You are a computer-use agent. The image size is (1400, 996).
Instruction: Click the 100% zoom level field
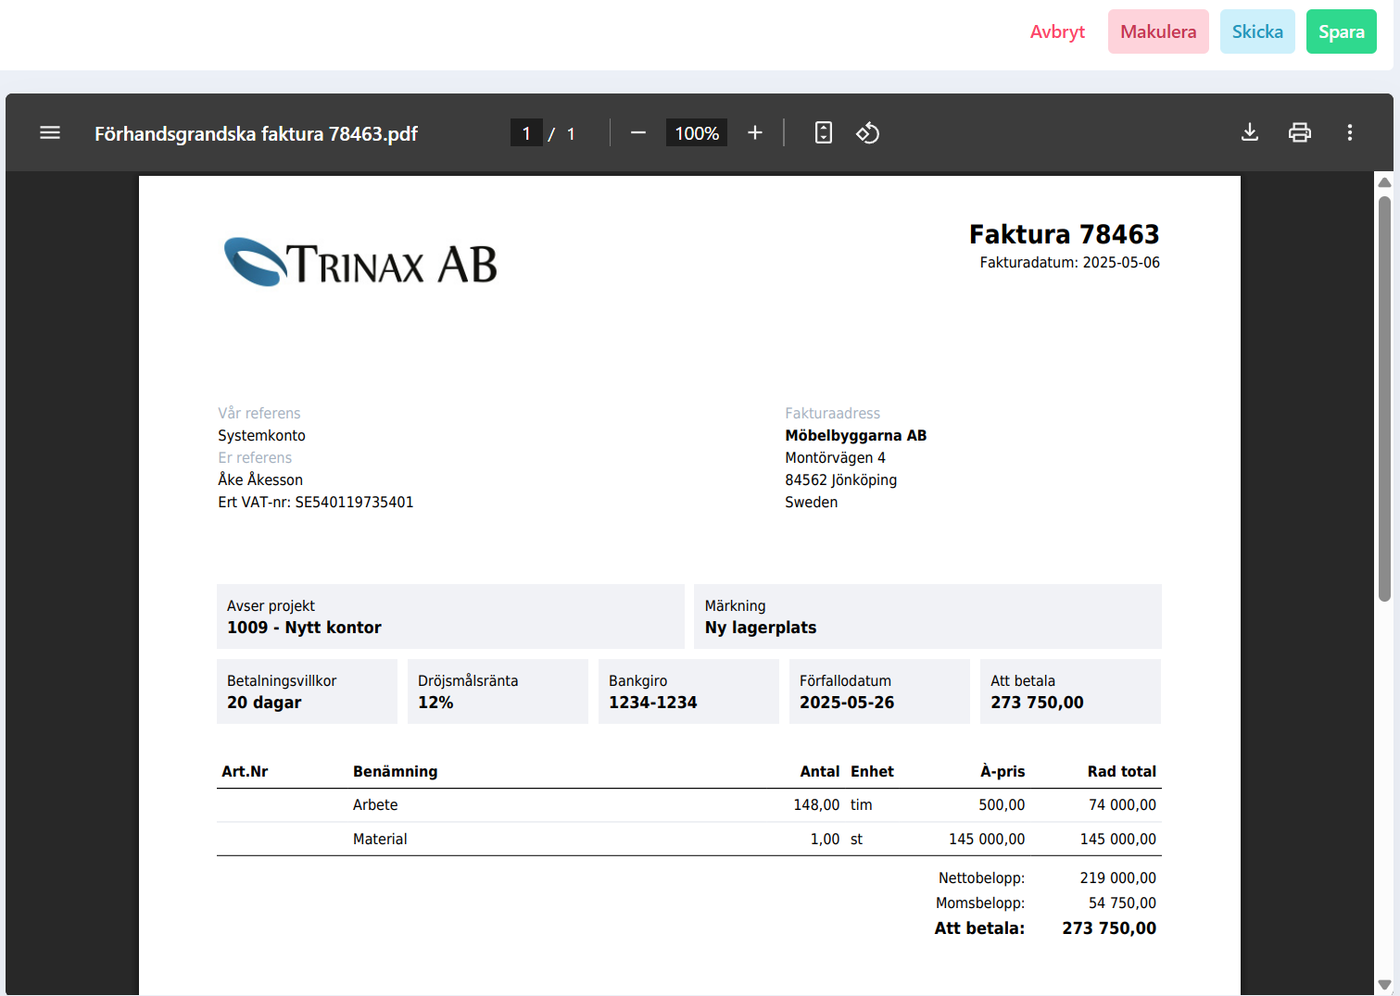(x=697, y=133)
